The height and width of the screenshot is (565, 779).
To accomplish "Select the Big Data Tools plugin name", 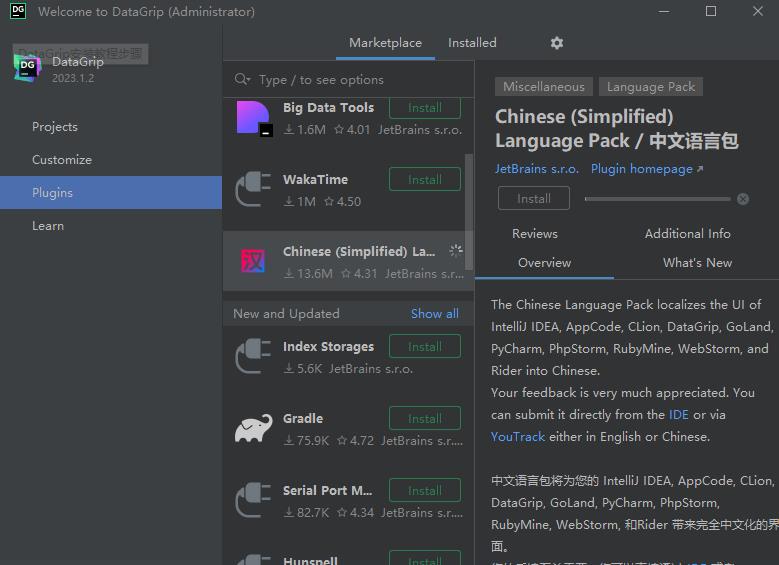I will 328,107.
